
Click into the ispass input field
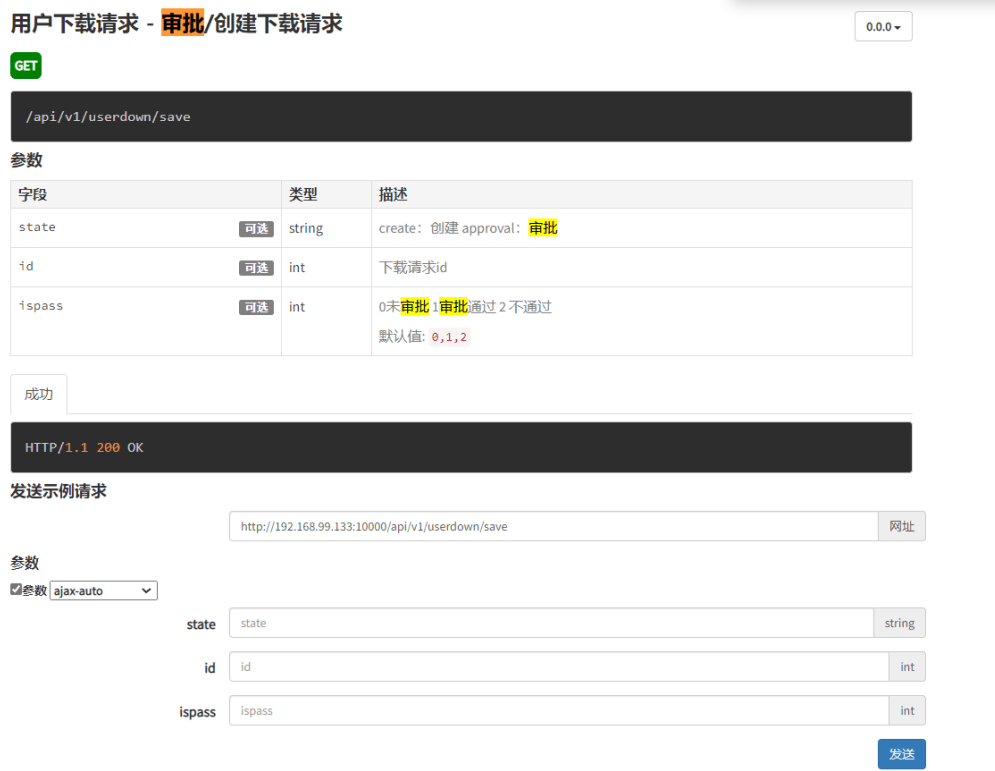click(558, 711)
